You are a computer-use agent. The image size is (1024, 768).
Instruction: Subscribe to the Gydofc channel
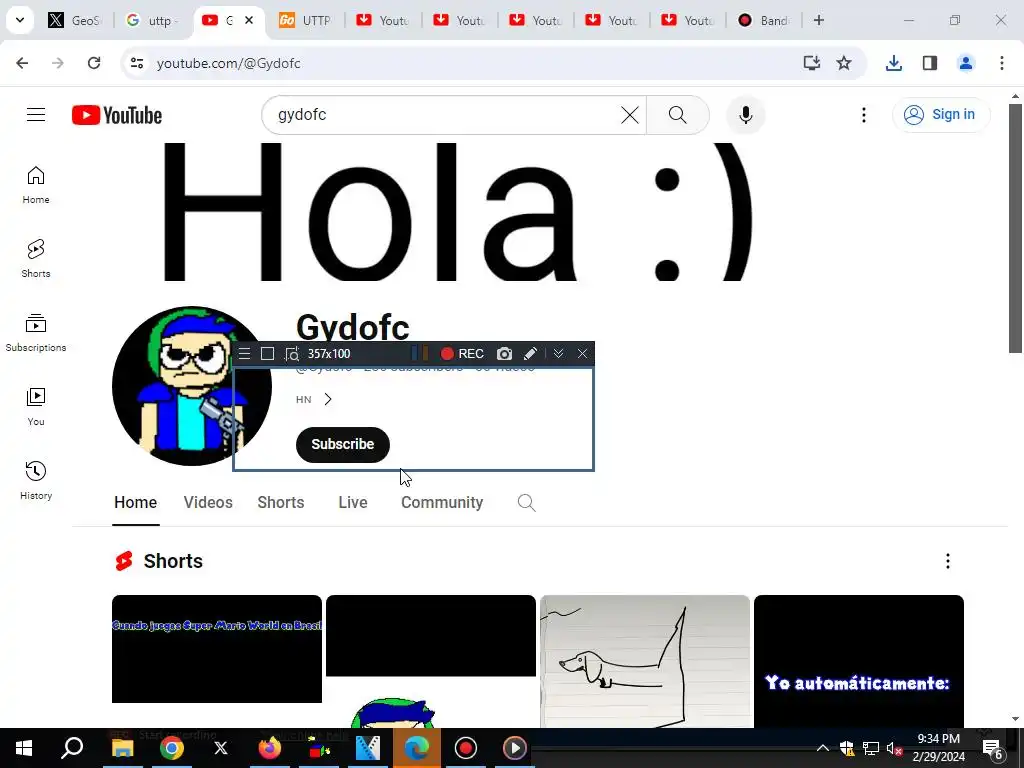click(343, 445)
